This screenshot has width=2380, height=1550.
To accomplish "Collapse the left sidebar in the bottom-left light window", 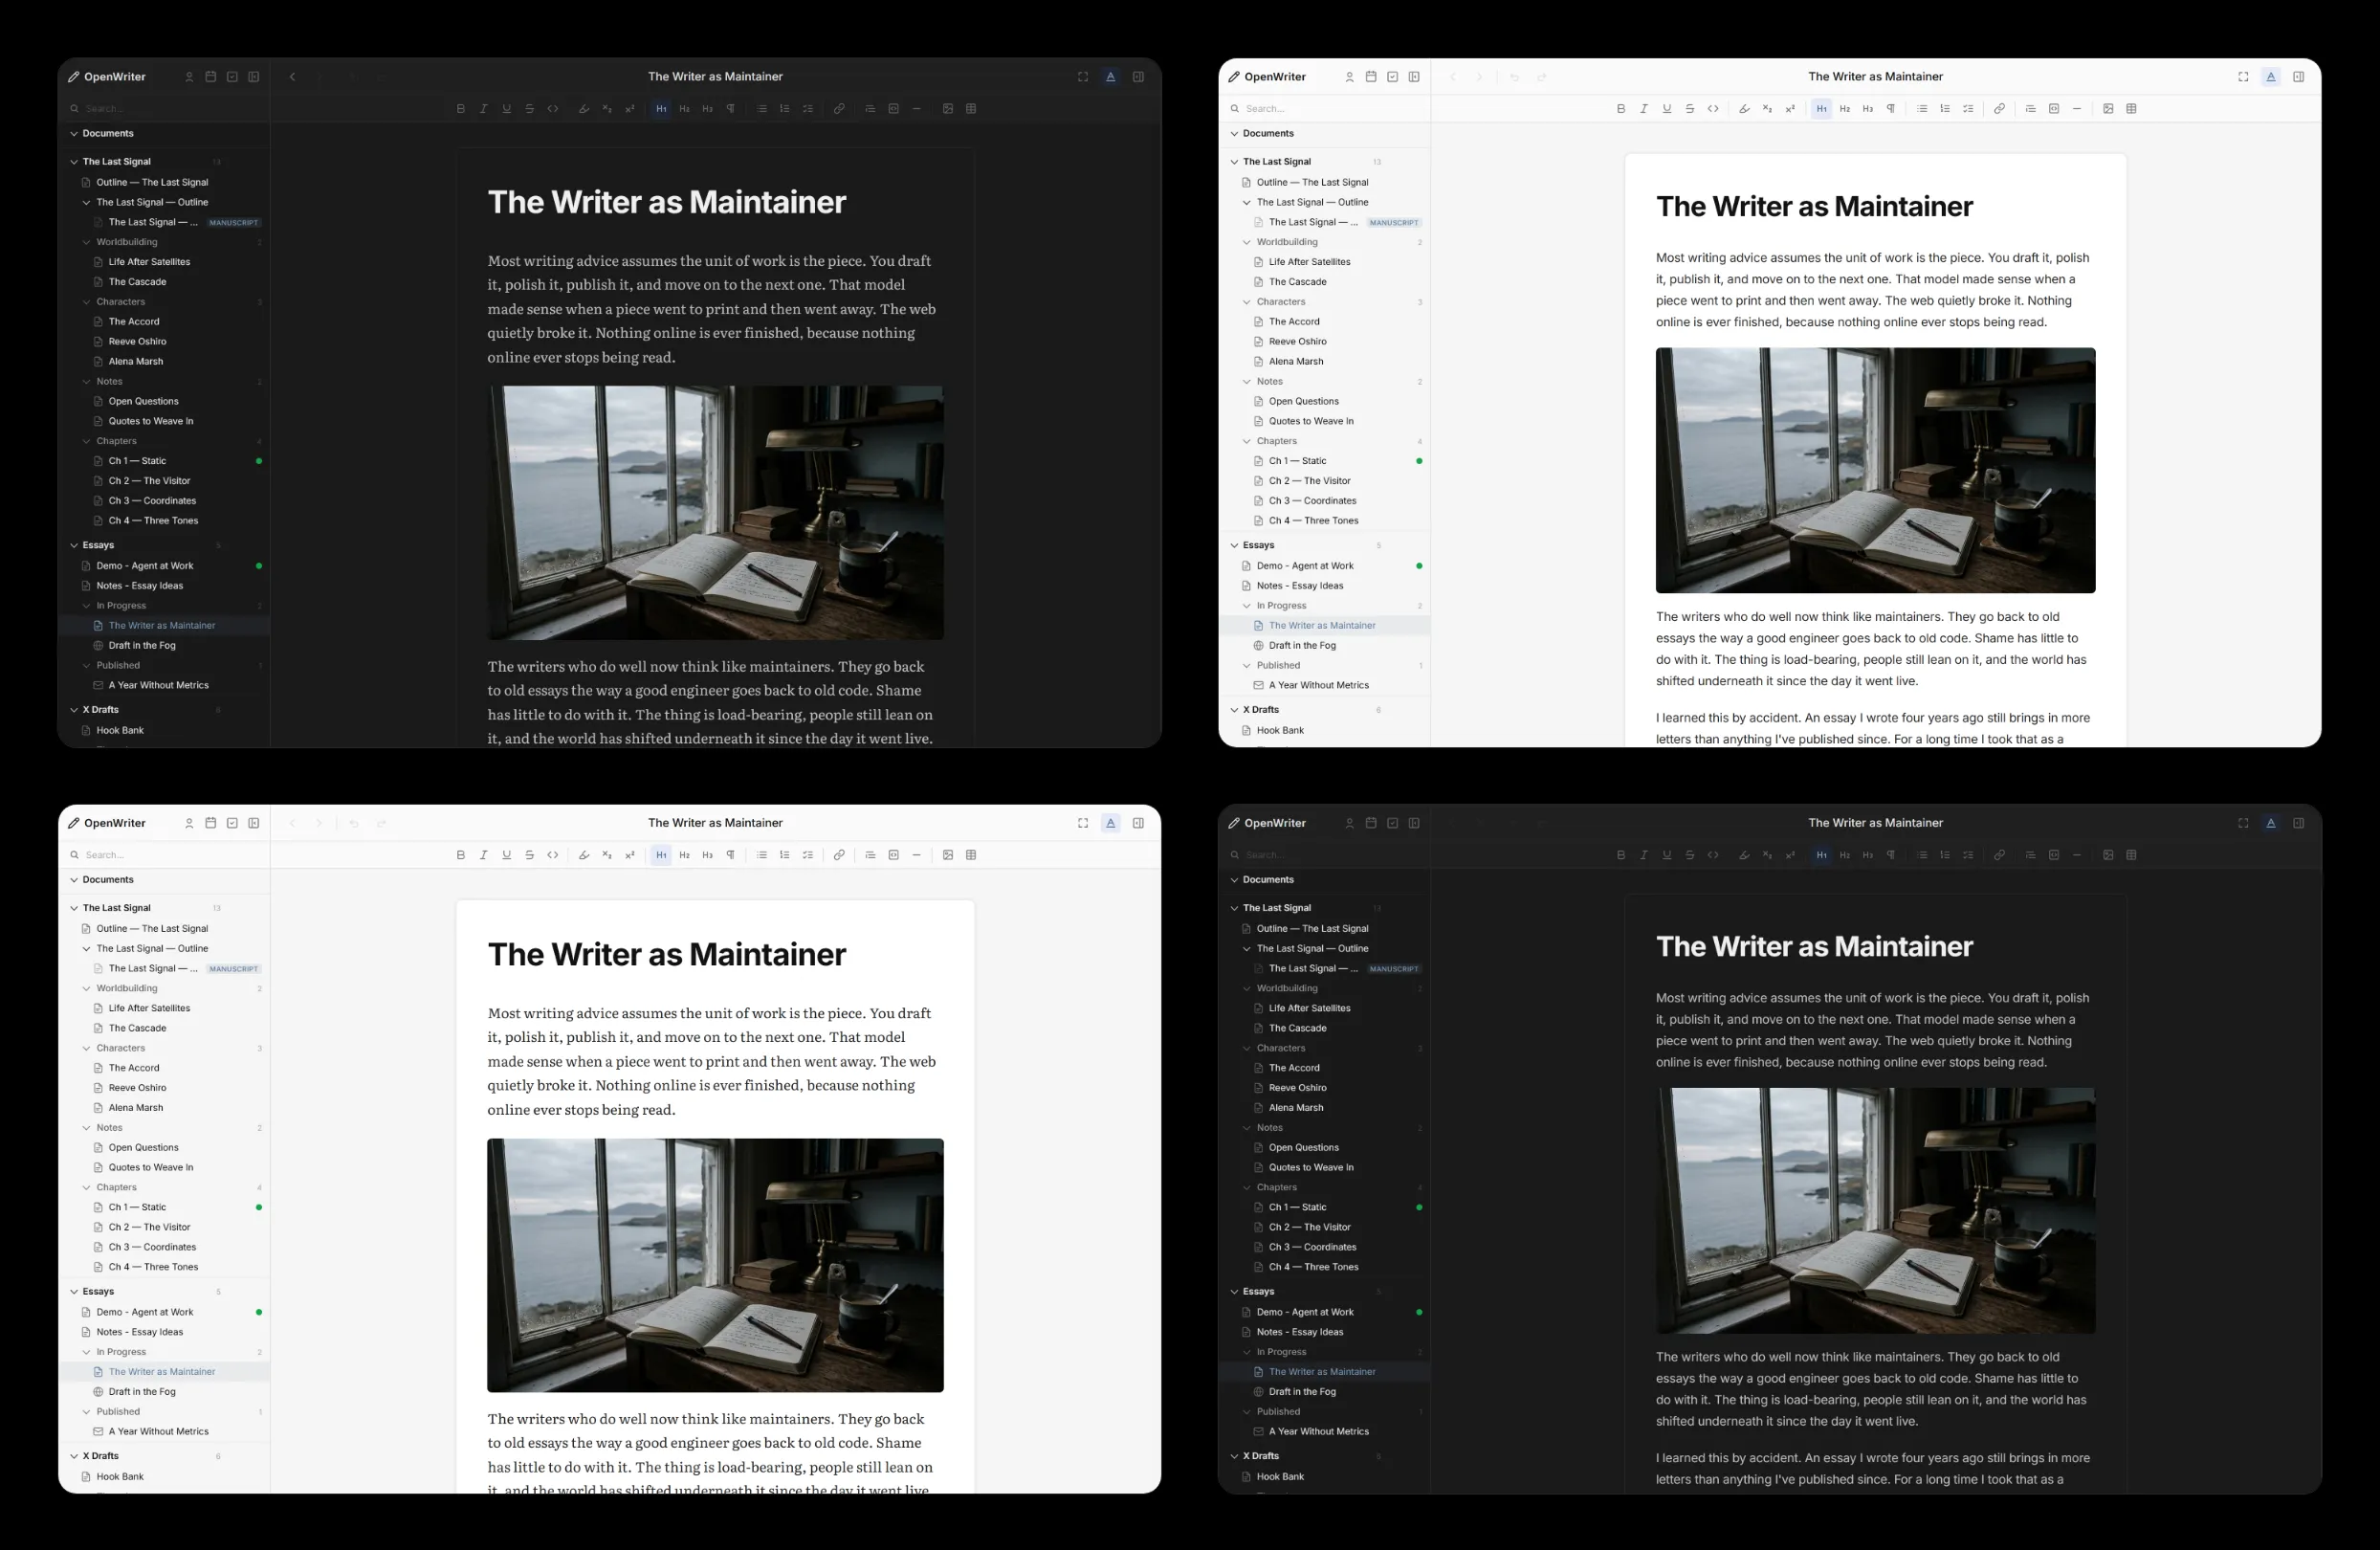I will click(x=254, y=823).
